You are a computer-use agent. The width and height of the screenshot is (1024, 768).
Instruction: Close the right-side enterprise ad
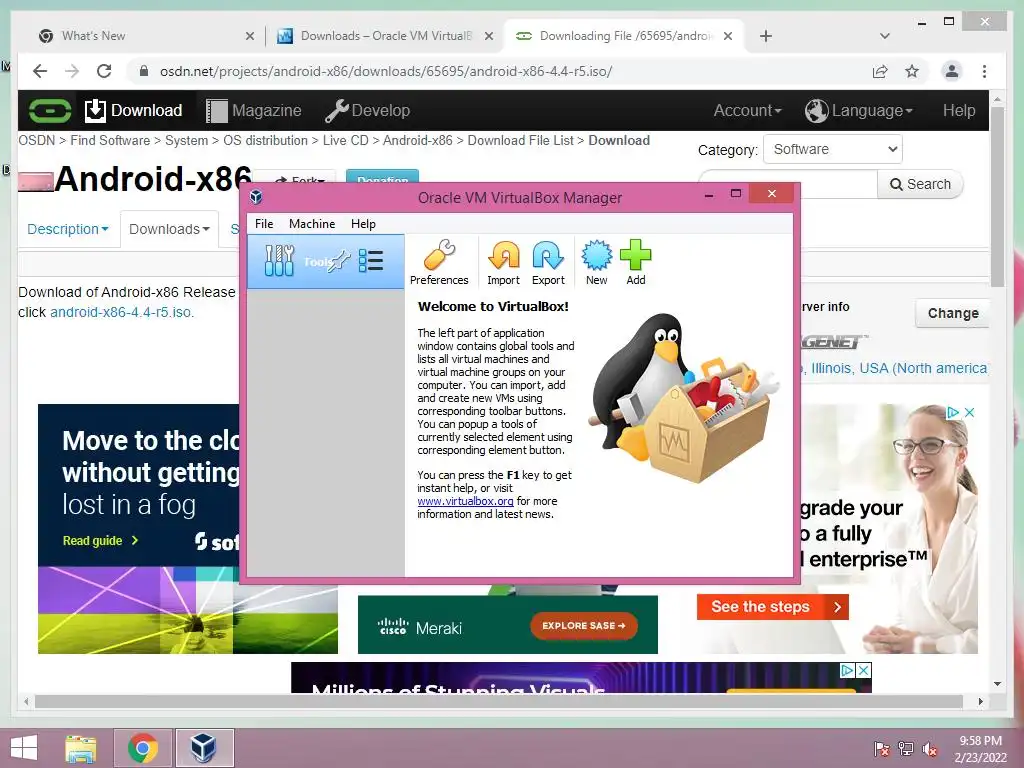(970, 413)
